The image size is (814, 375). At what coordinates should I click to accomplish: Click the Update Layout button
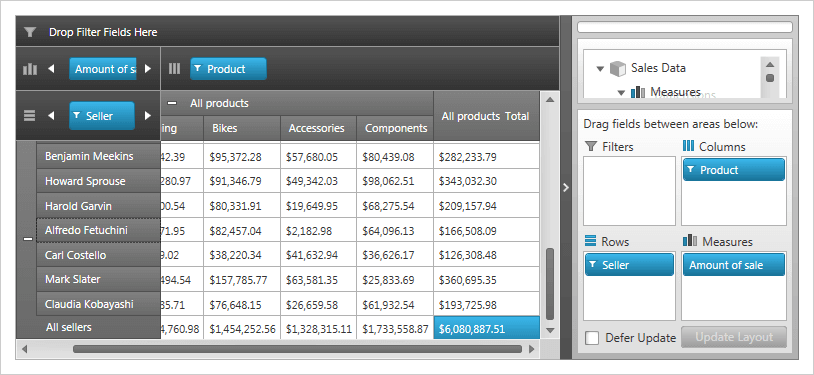(734, 337)
